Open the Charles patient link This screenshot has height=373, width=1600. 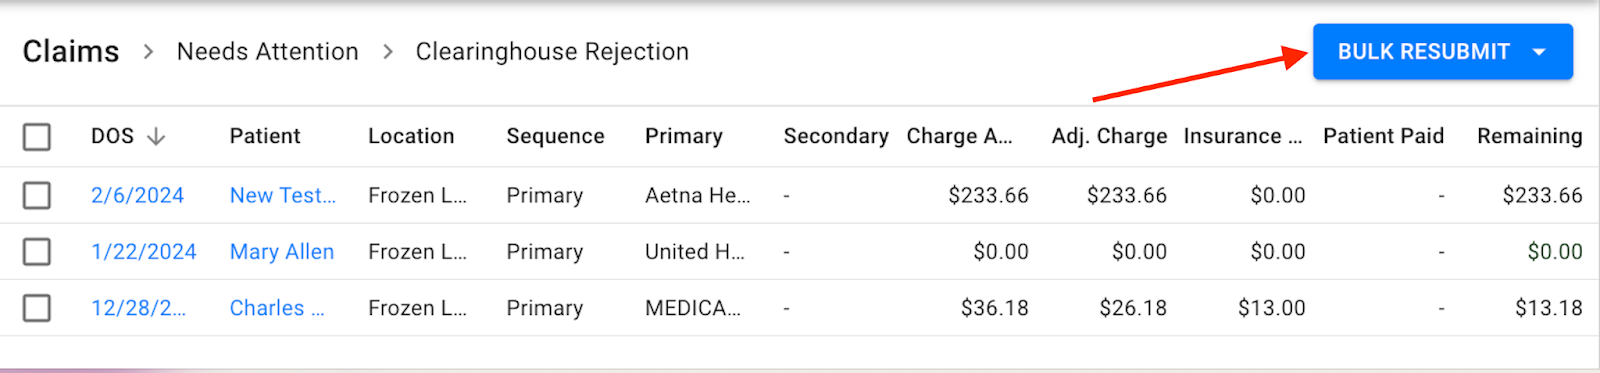pyautogui.click(x=277, y=308)
